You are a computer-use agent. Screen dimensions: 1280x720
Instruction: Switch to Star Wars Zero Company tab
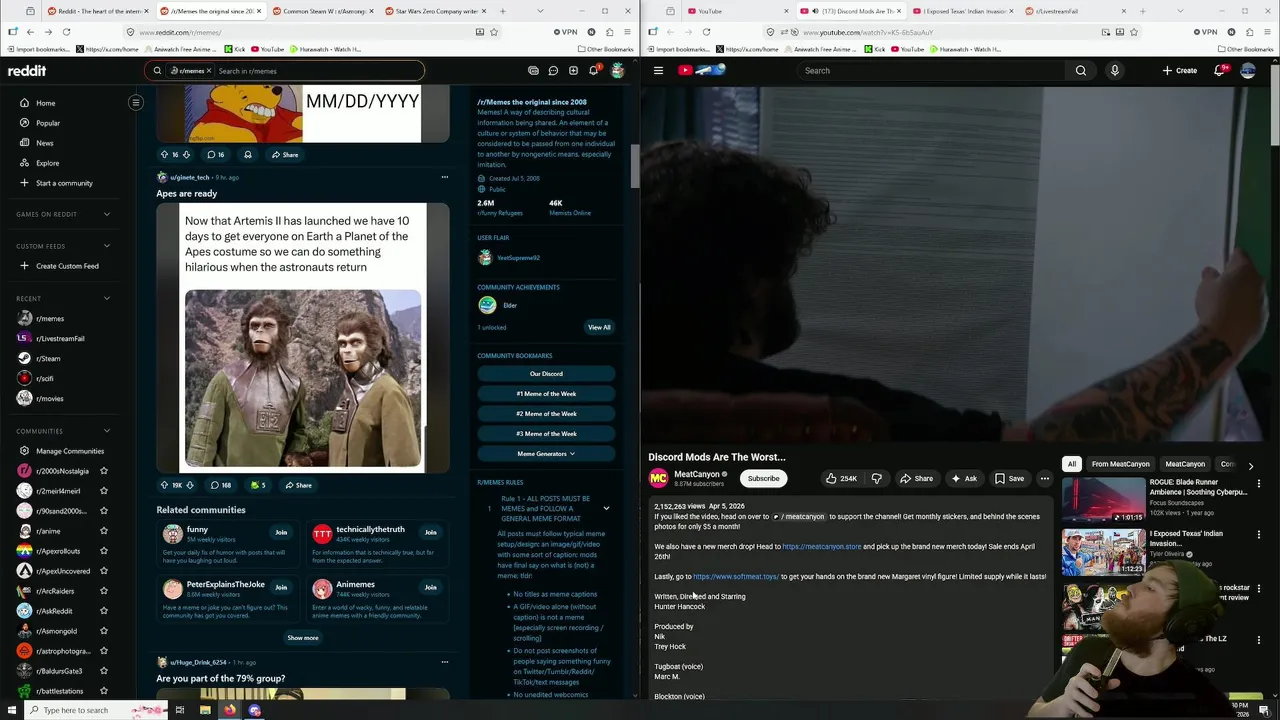(439, 11)
